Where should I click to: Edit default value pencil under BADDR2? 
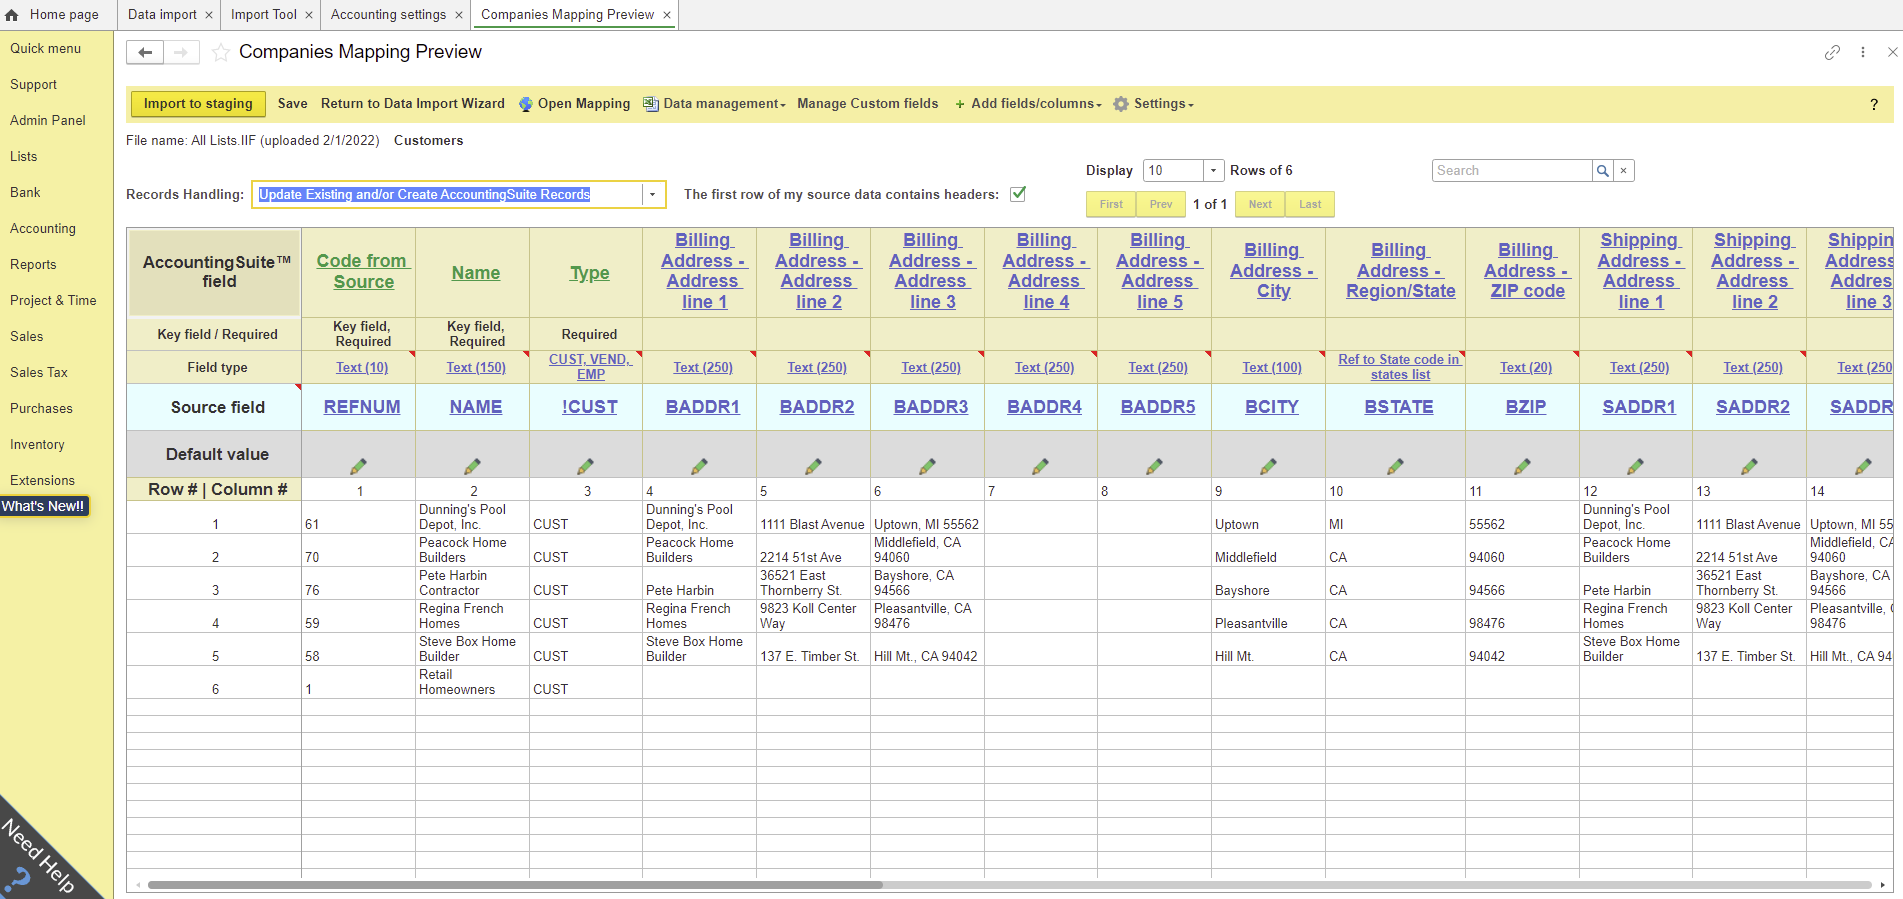click(814, 466)
